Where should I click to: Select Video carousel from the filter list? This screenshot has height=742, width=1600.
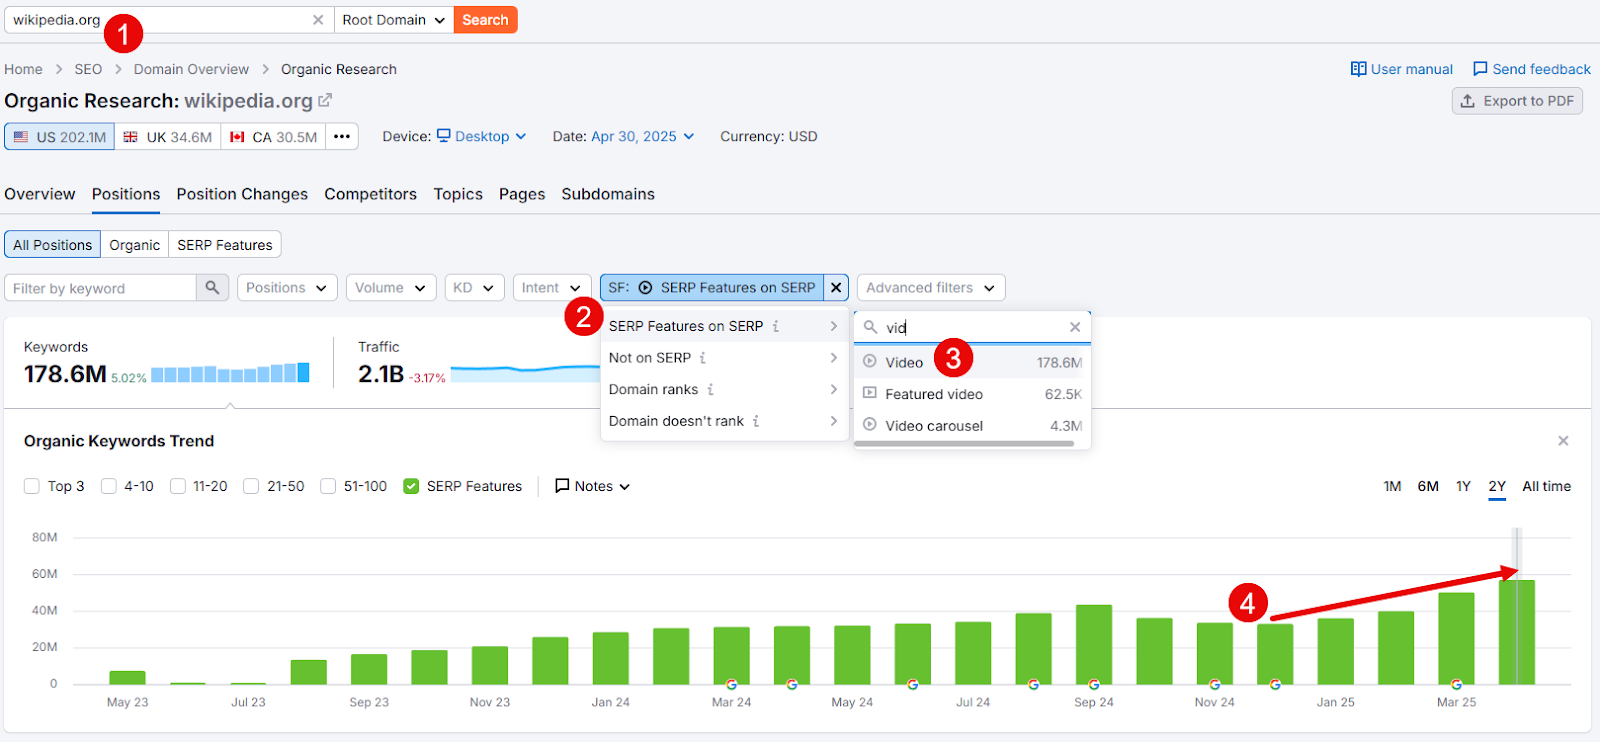click(x=934, y=426)
